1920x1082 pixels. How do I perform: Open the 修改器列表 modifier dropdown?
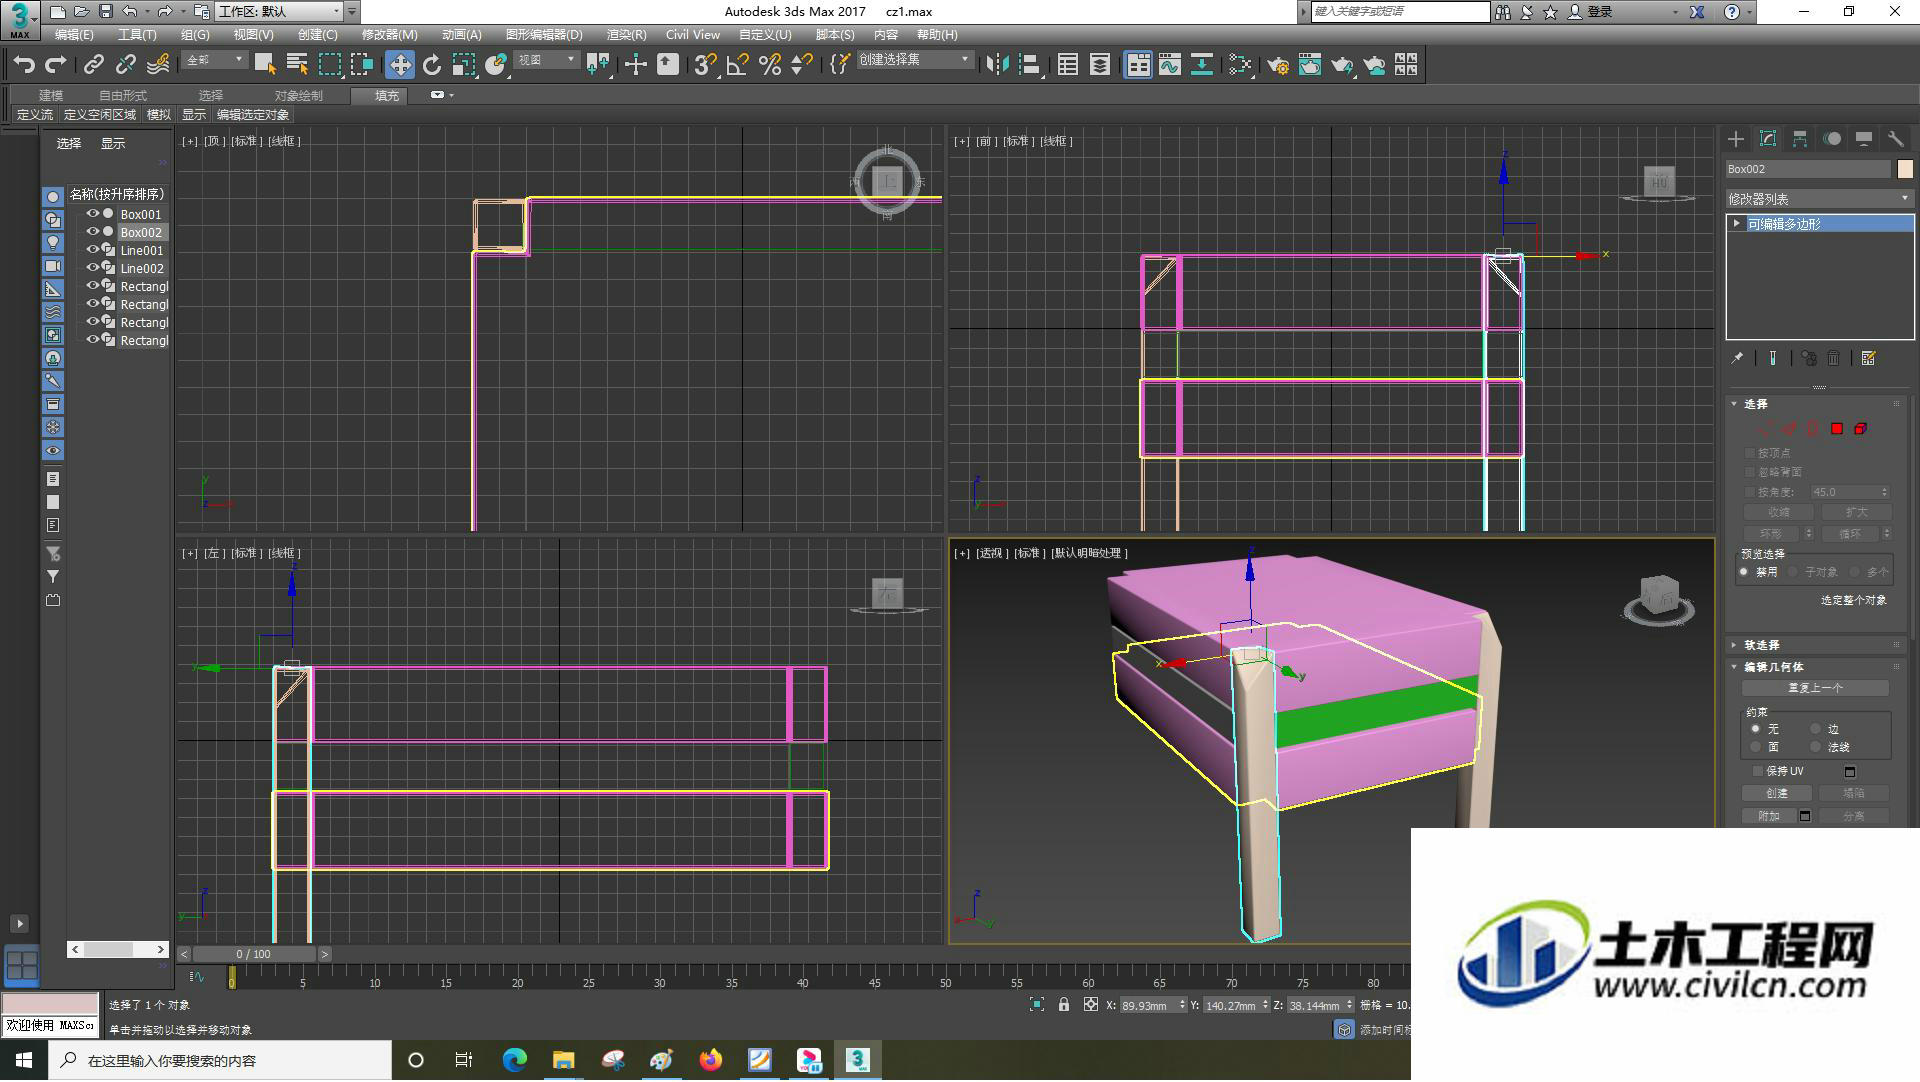[x=1819, y=199]
